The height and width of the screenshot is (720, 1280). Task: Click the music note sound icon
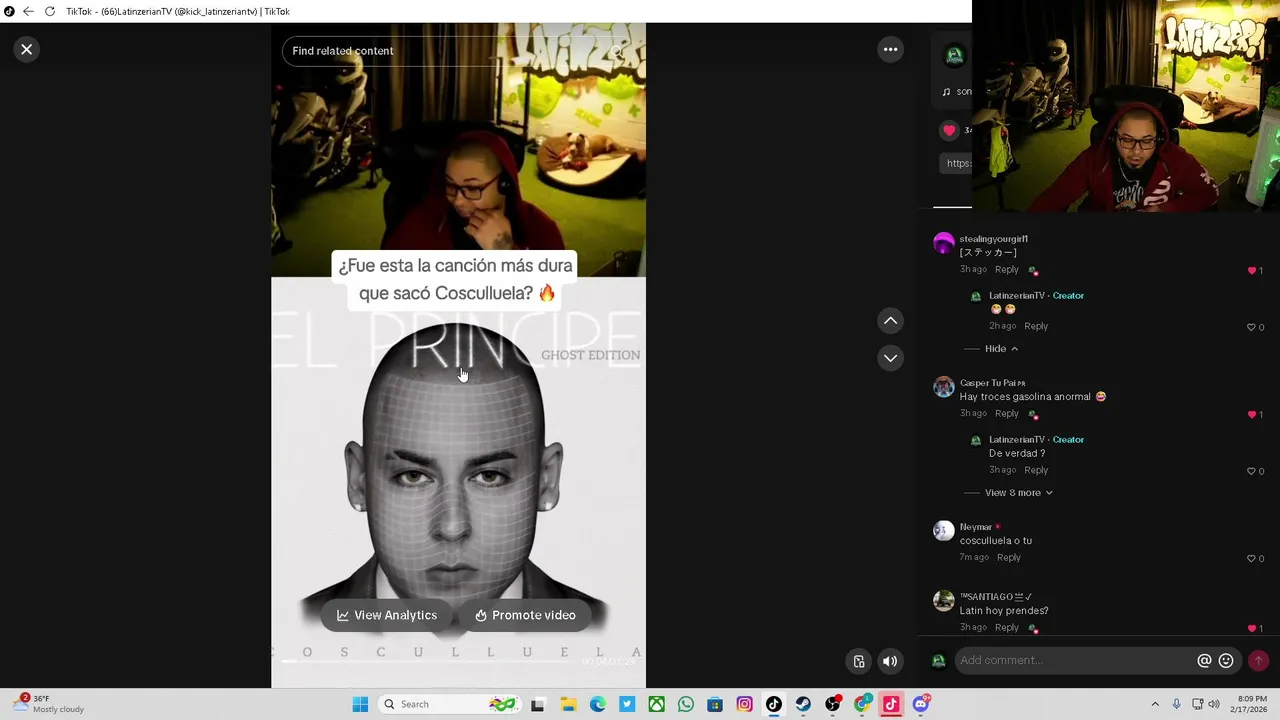pos(946,92)
